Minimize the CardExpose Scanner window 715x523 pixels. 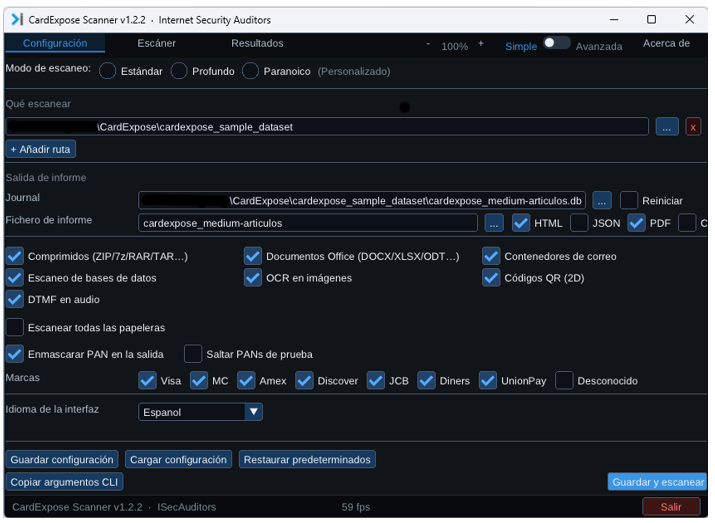pyautogui.click(x=614, y=19)
